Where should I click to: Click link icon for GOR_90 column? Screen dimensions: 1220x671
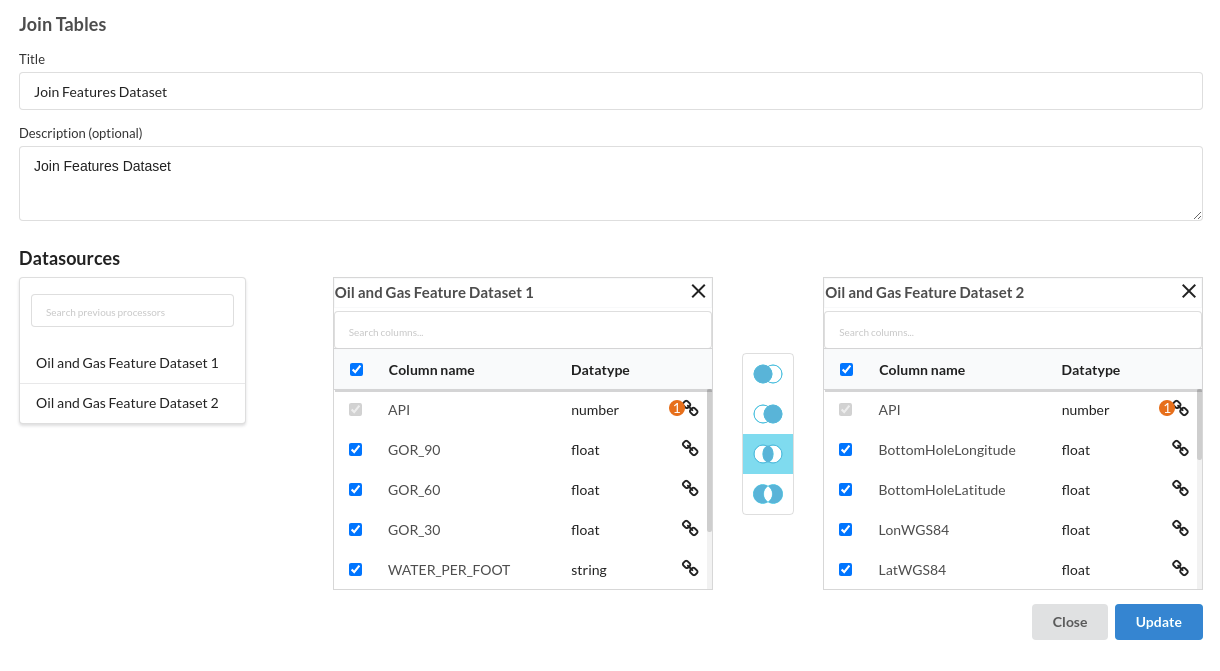pyautogui.click(x=690, y=449)
